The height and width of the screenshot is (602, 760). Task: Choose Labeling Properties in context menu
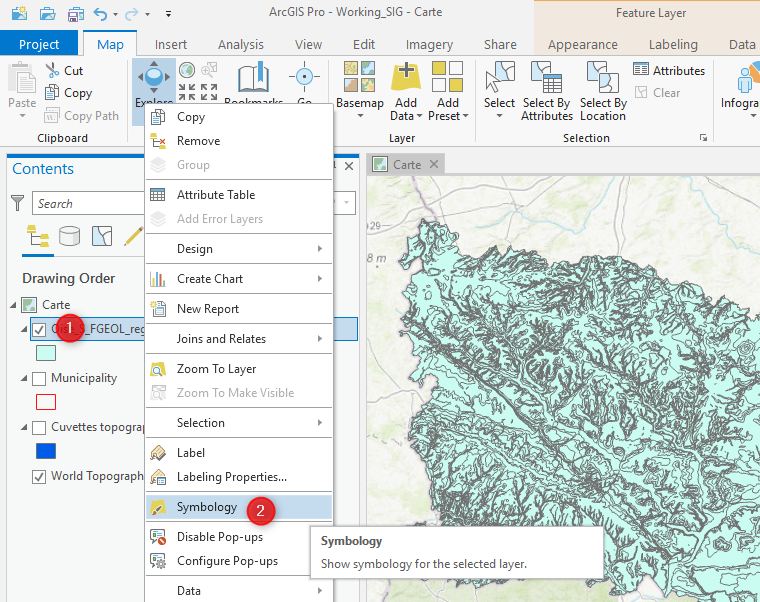click(239, 477)
